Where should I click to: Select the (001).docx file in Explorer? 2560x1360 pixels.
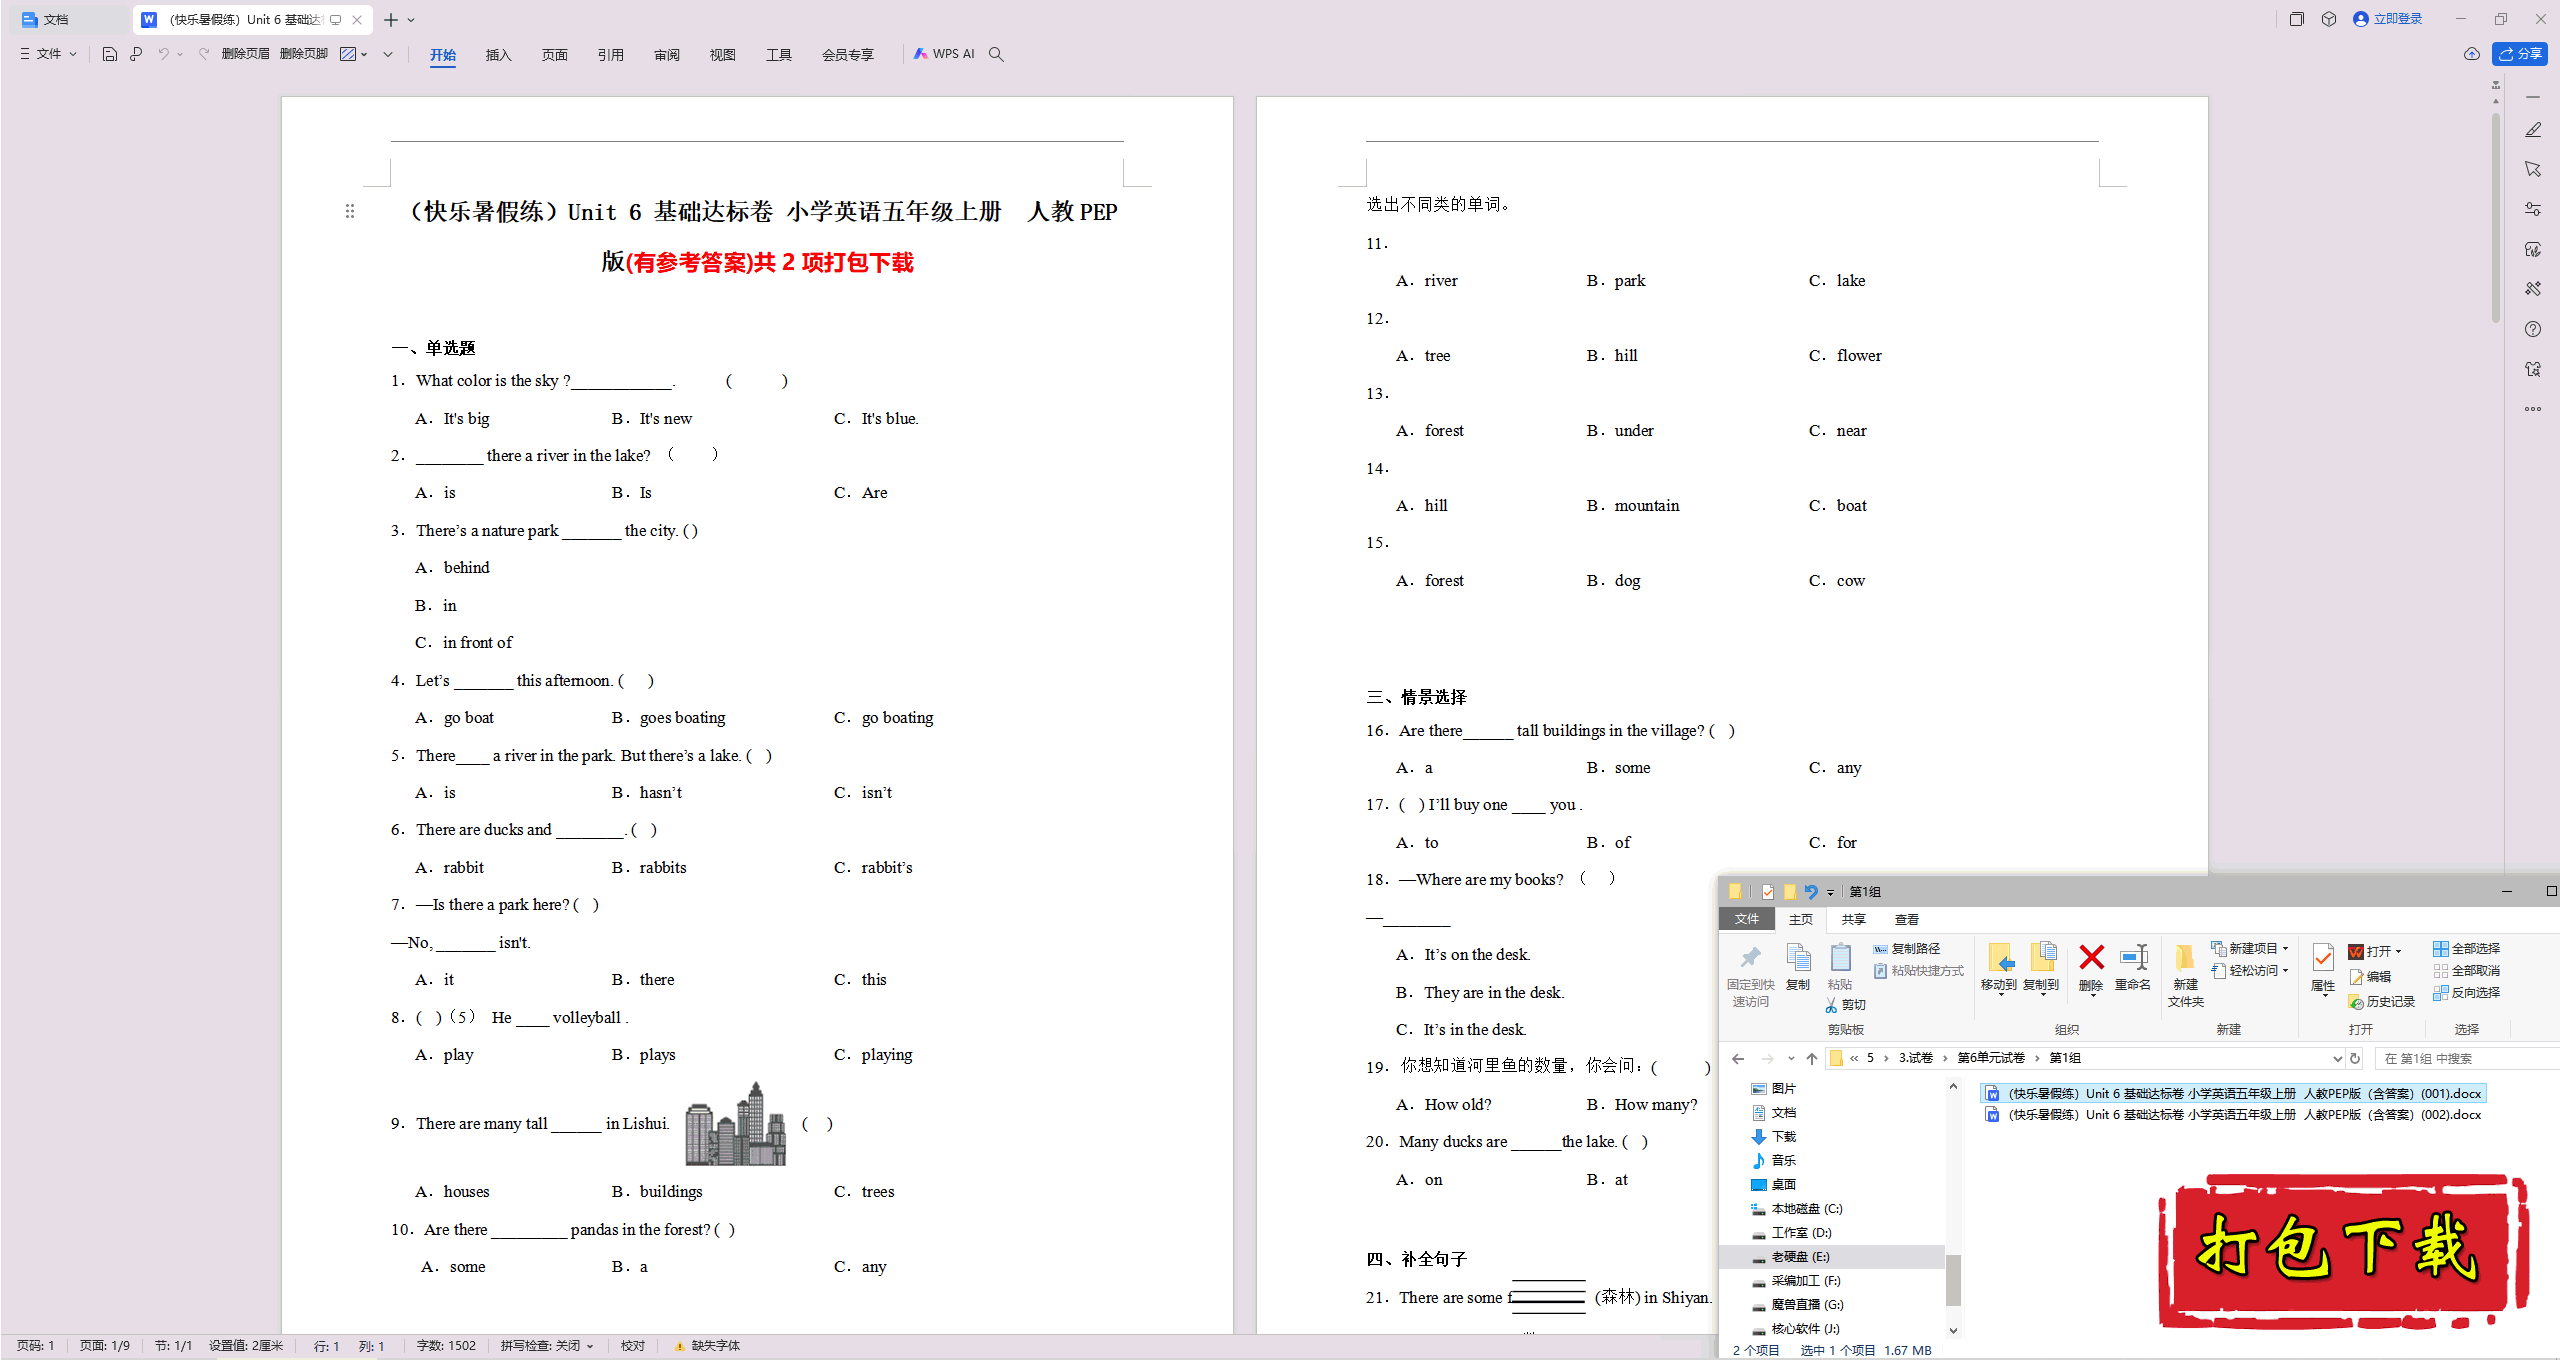click(2232, 1093)
